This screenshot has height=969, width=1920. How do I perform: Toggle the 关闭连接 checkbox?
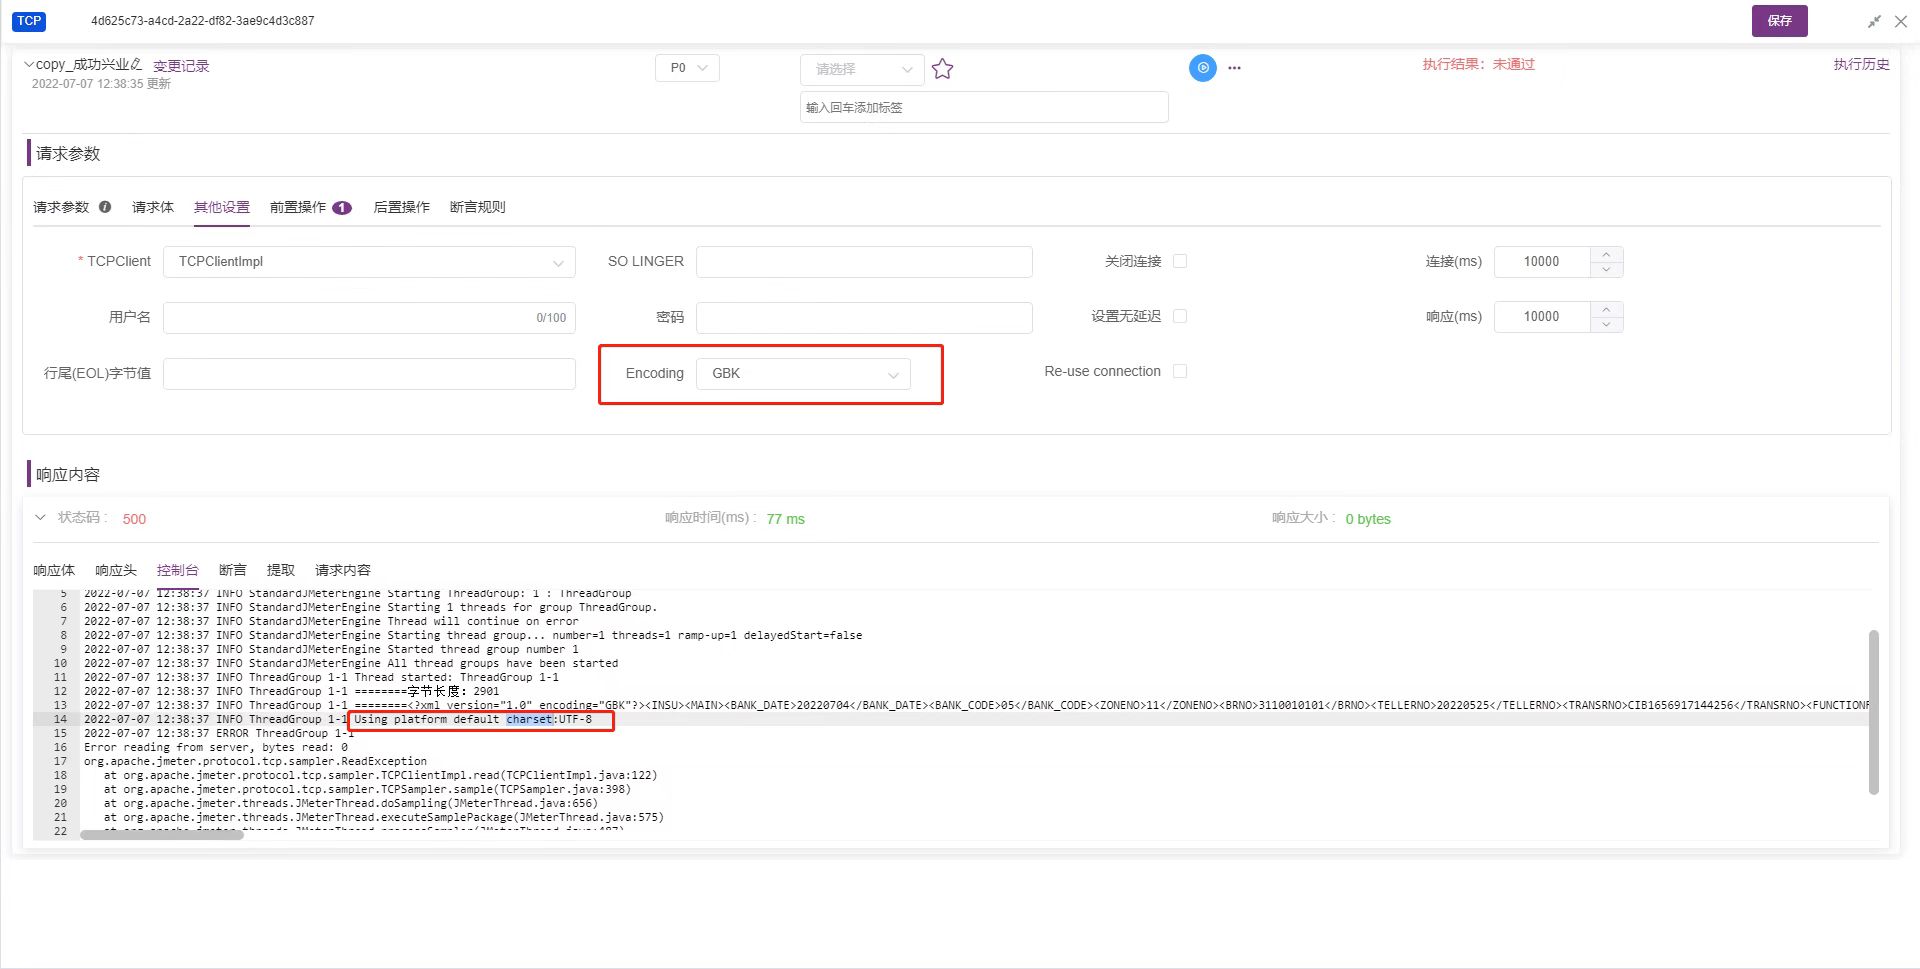(1180, 261)
